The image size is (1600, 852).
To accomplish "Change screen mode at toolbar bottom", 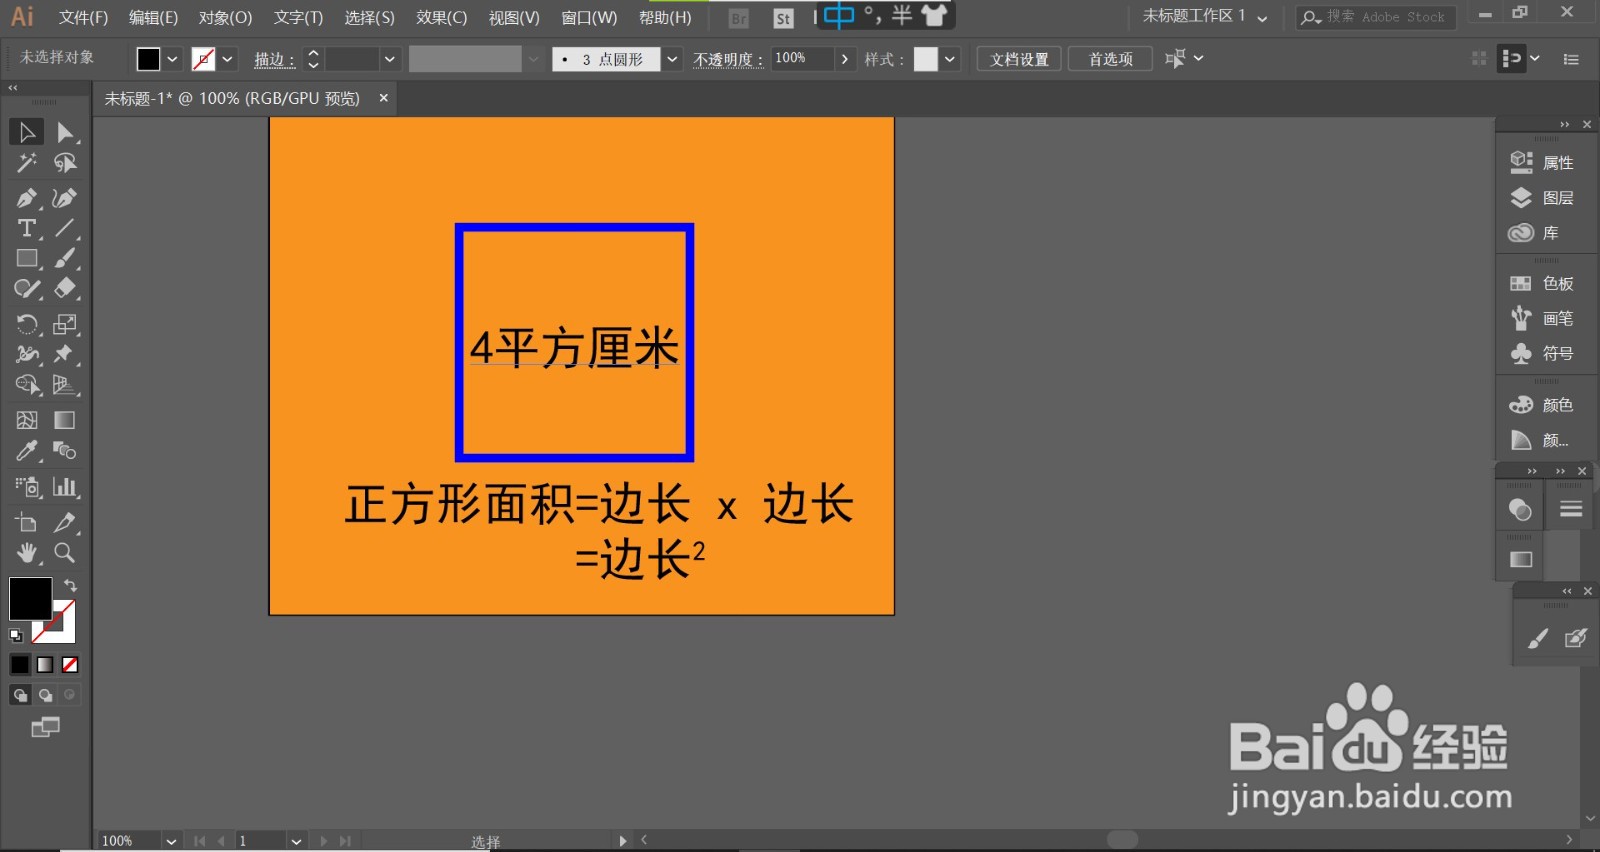I will (45, 727).
